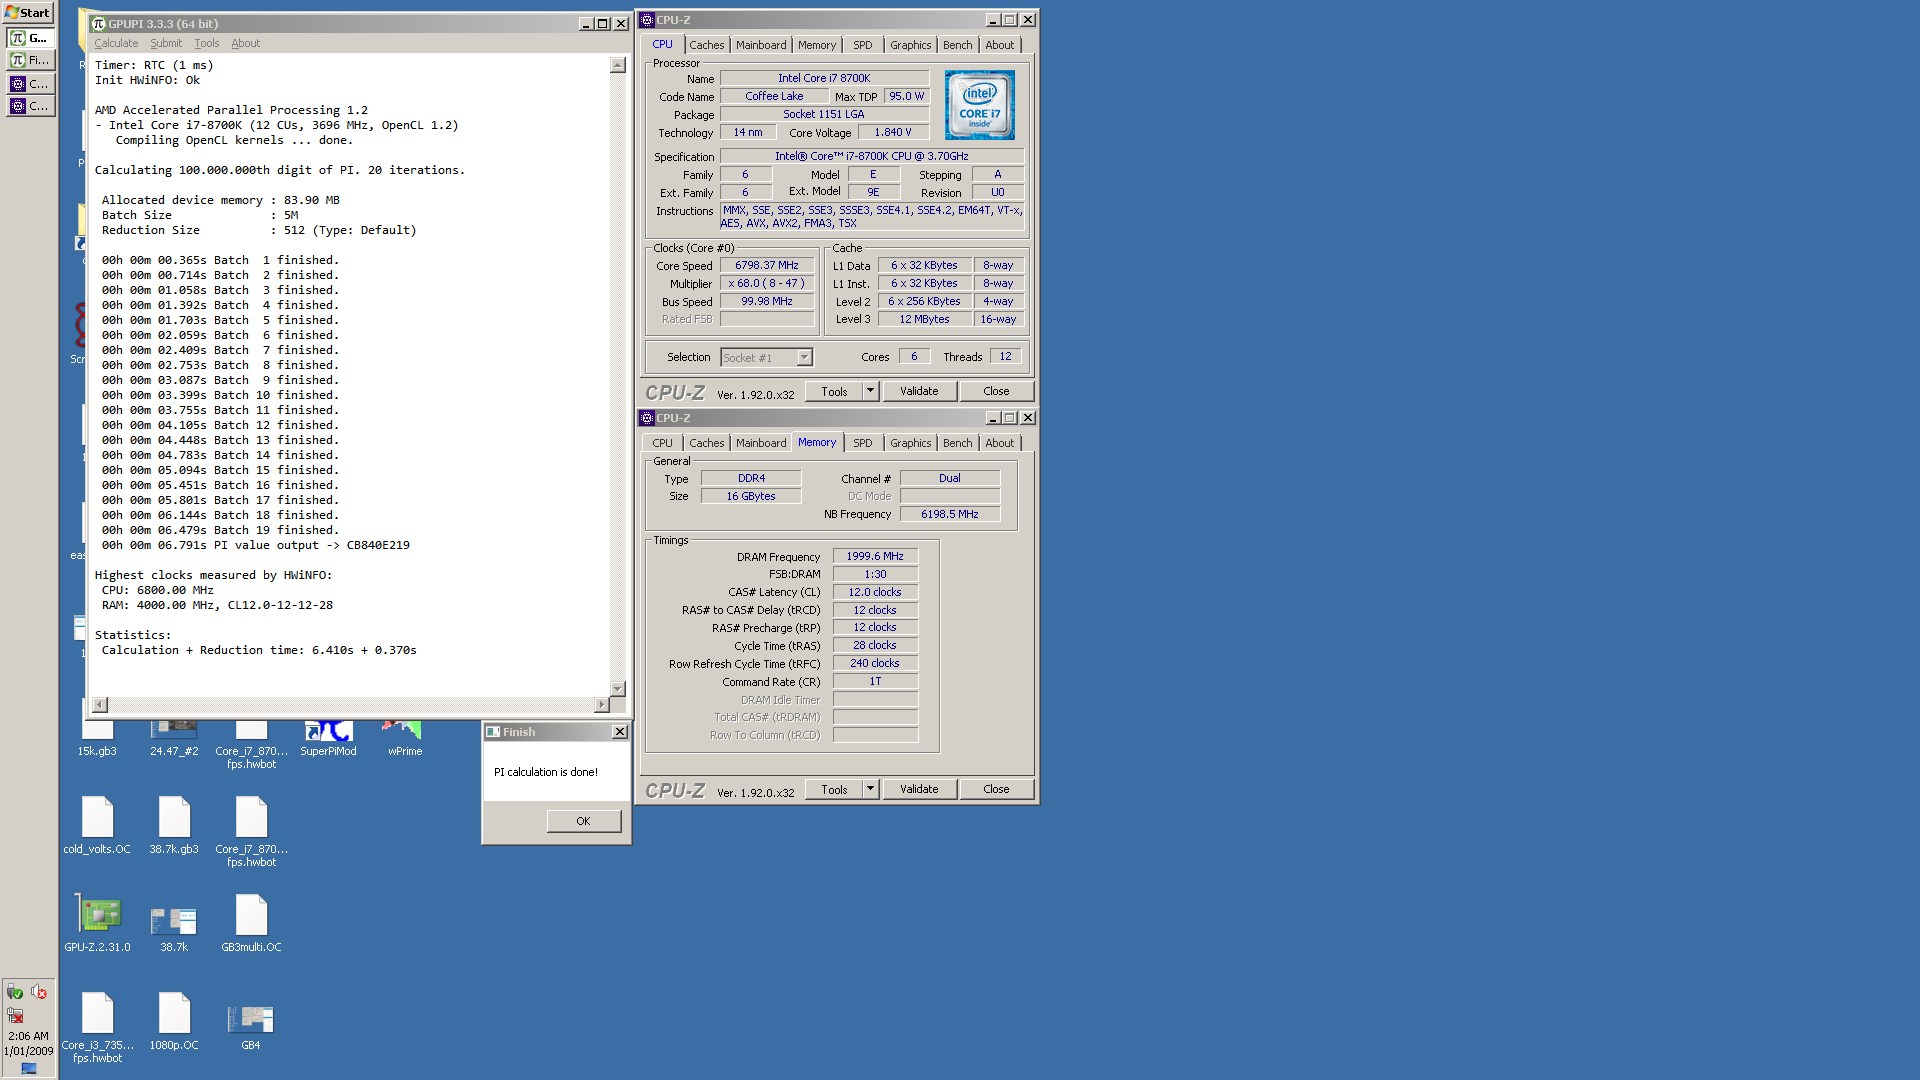
Task: Open the SuperPiMod desktop shortcut
Action: click(x=328, y=740)
